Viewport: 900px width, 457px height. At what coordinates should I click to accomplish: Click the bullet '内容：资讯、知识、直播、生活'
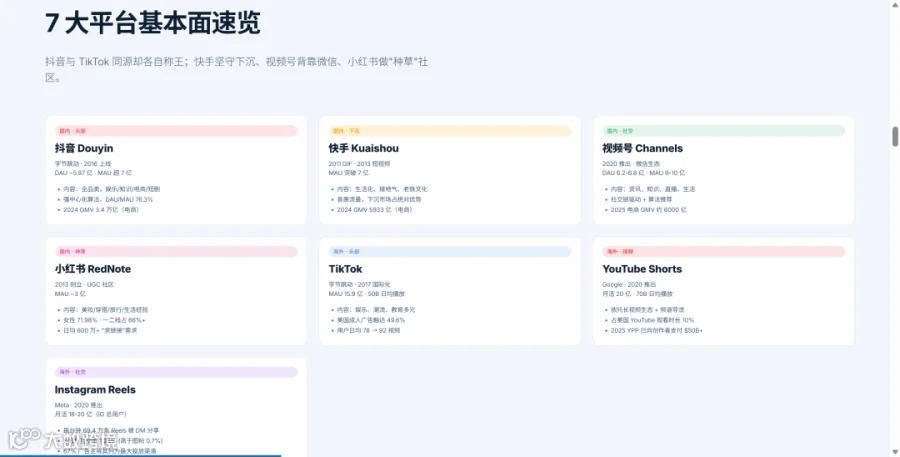point(653,189)
